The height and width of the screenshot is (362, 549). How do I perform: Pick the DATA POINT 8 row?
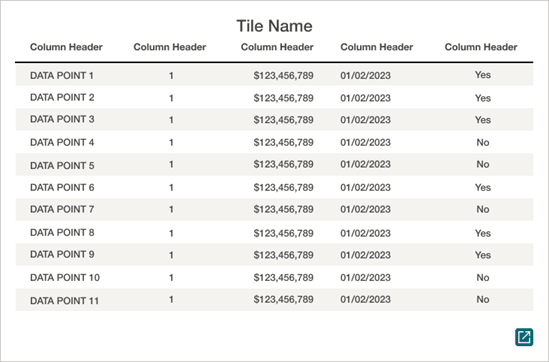click(274, 232)
